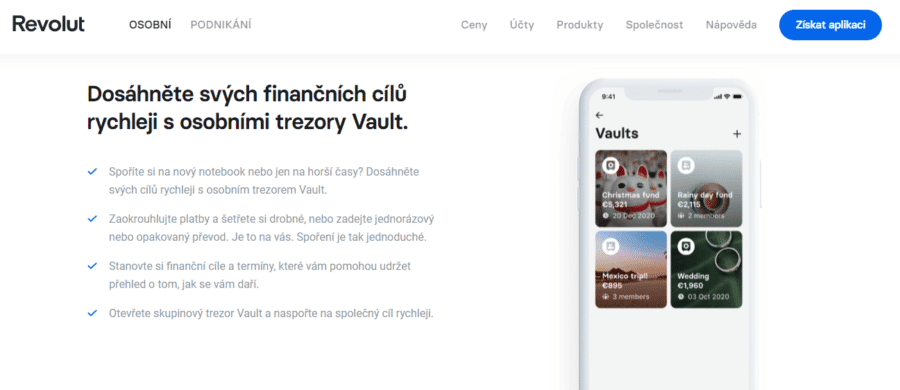Image resolution: width=900 pixels, height=390 pixels.
Task: Tap the plus icon beside Vaults
Action: coord(737,134)
